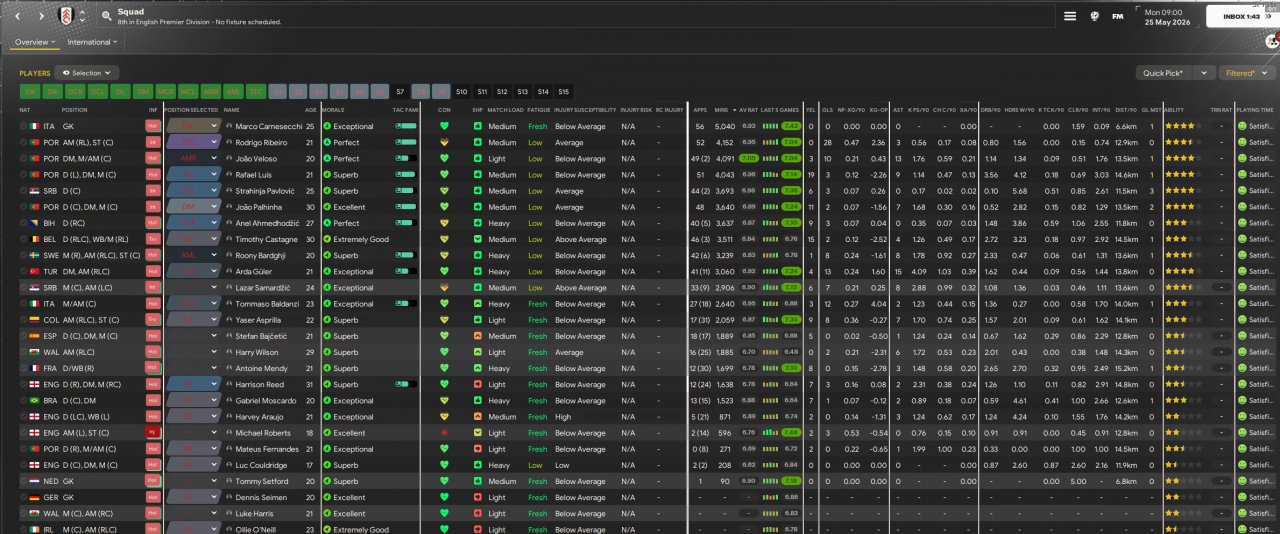The width and height of the screenshot is (1280, 534).
Task: Open the hamburger menu icon
Action: [x=1070, y=16]
